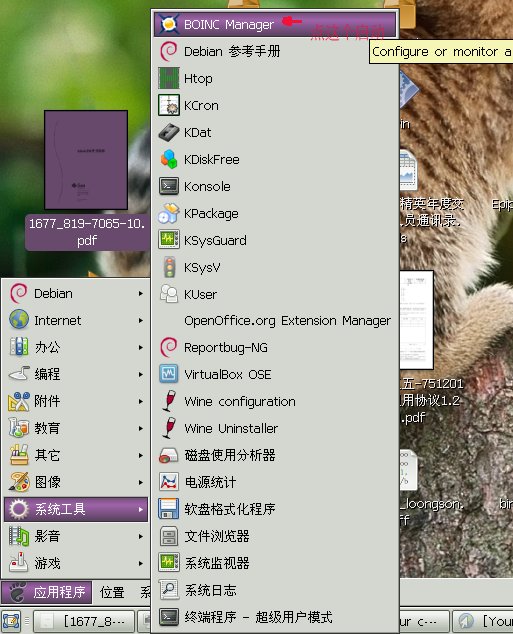The image size is (513, 634).
Task: Click the Debian 参考手册 swirl icon
Action: [x=169, y=51]
